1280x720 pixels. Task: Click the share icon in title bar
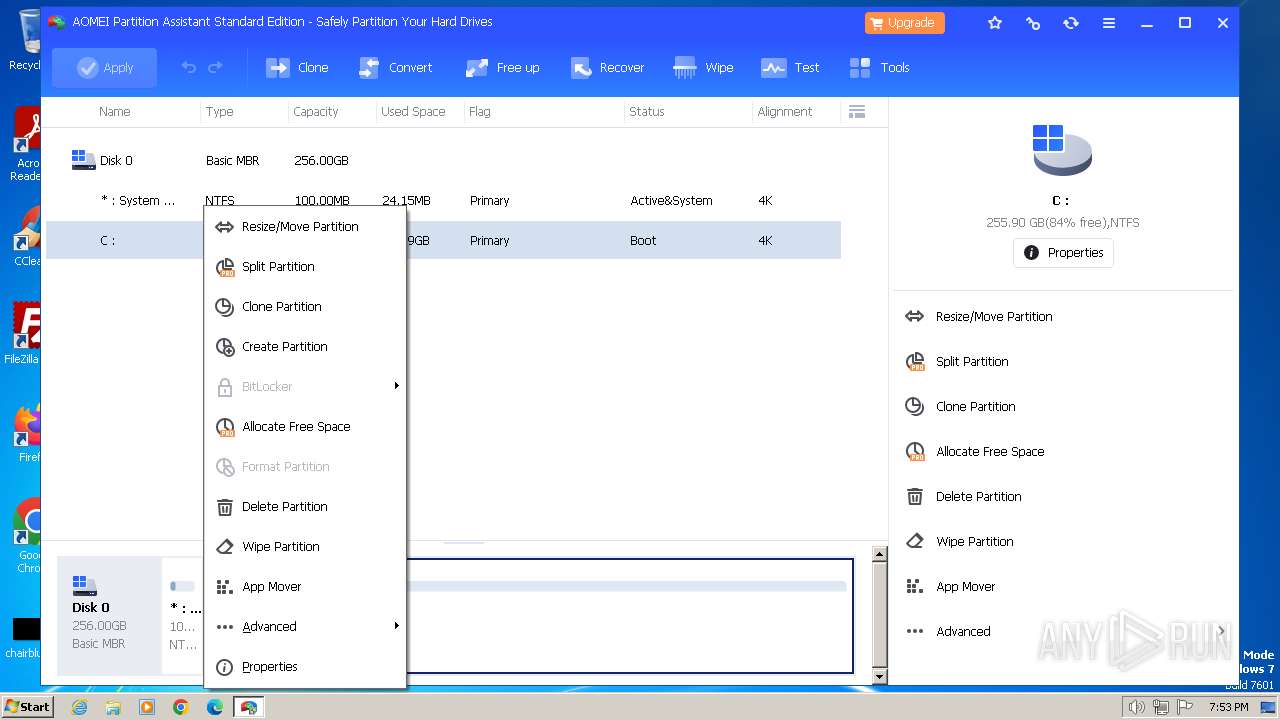point(1033,23)
